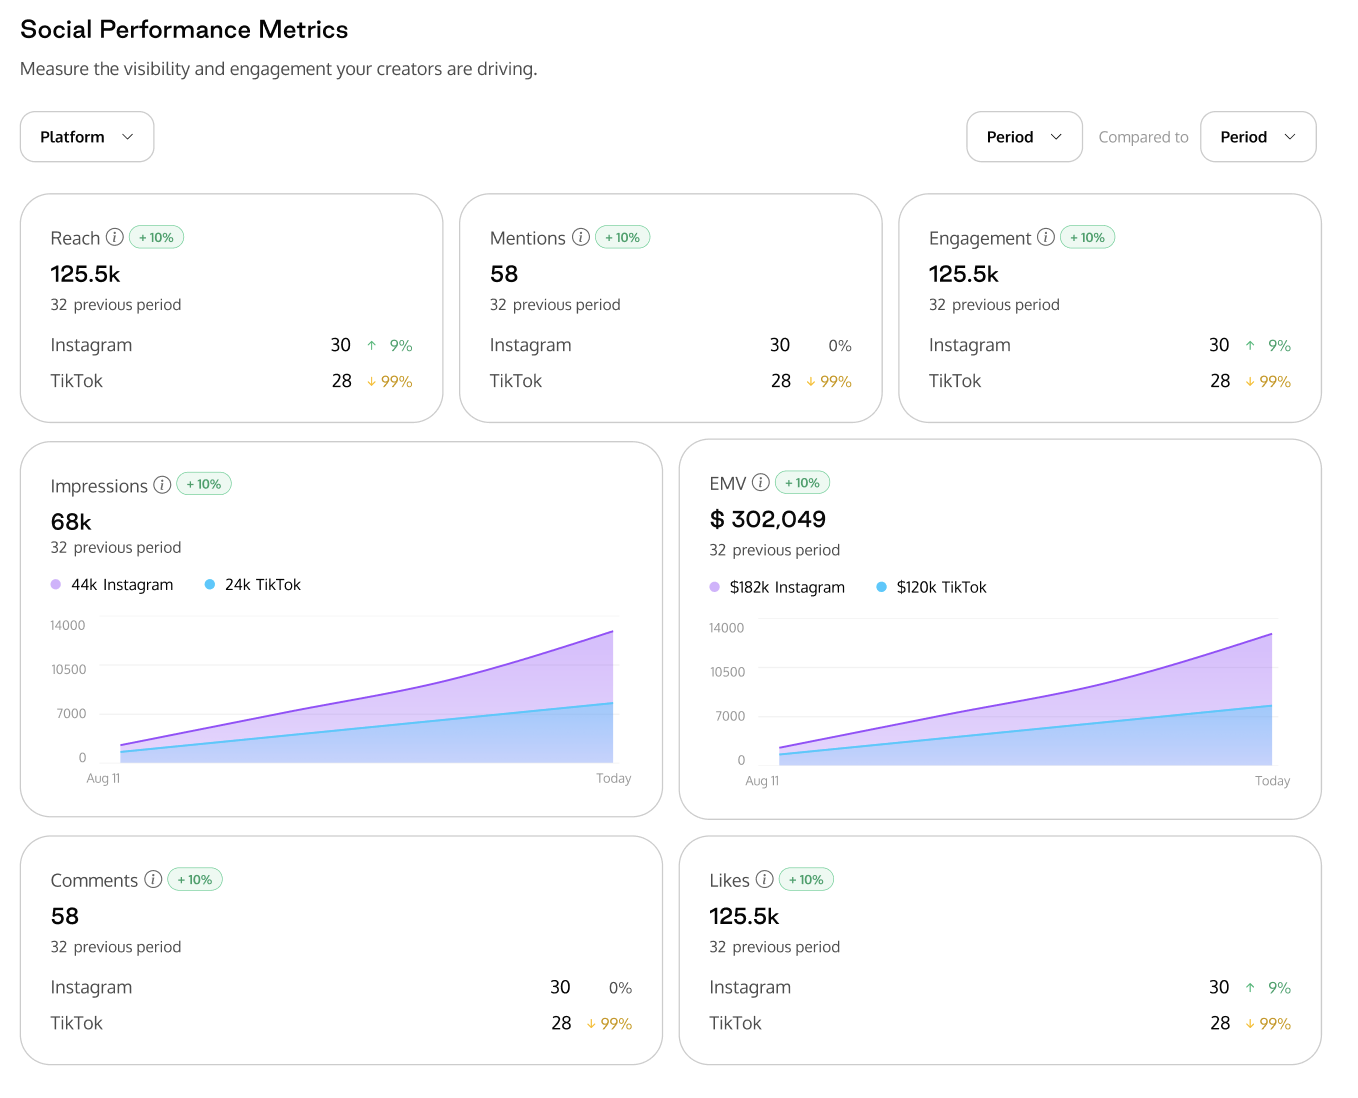1358x1098 pixels.
Task: Open the Period dropdown after 'Compared to'
Action: pyautogui.click(x=1258, y=137)
